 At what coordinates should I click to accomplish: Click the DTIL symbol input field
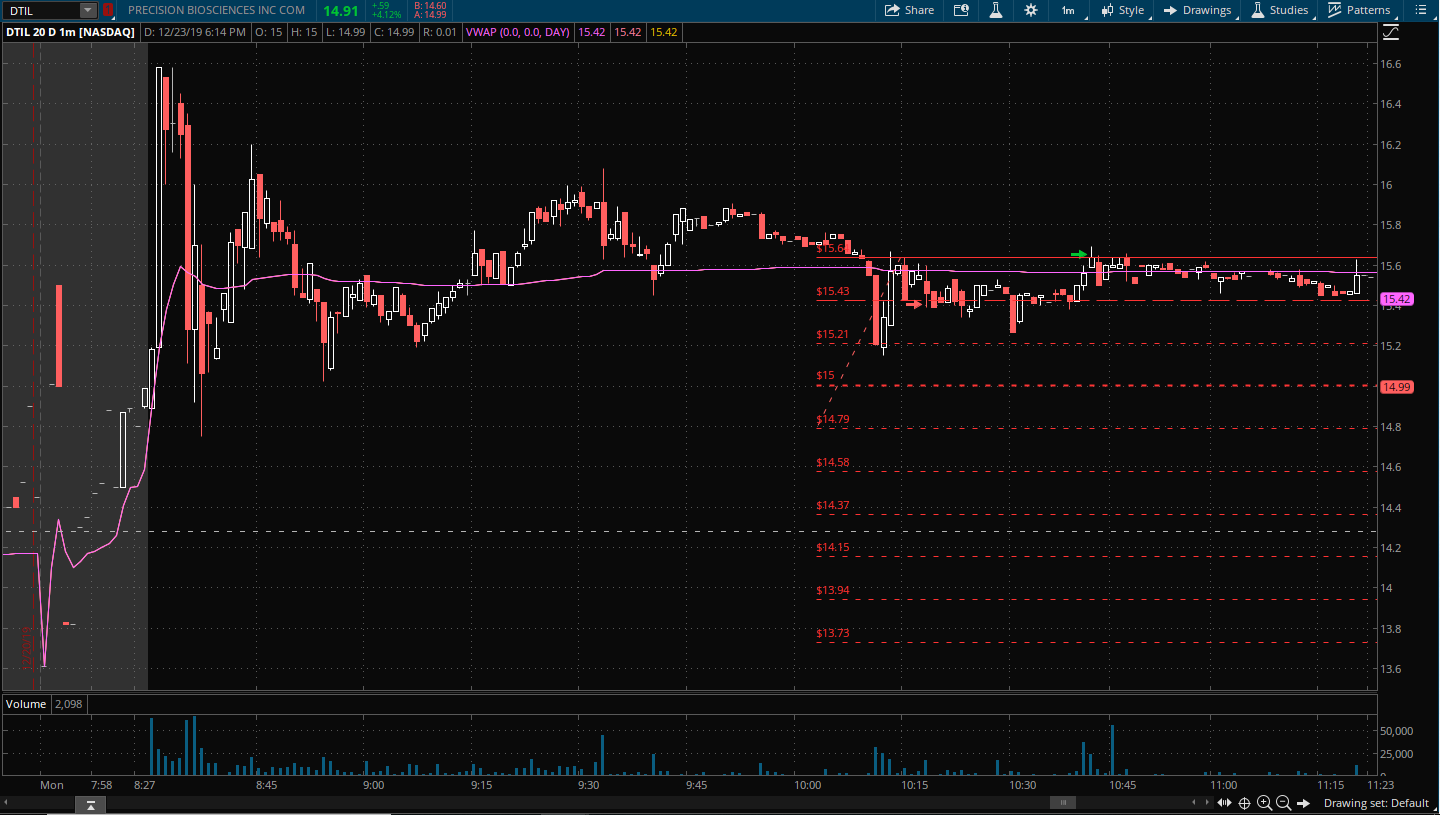[x=41, y=10]
